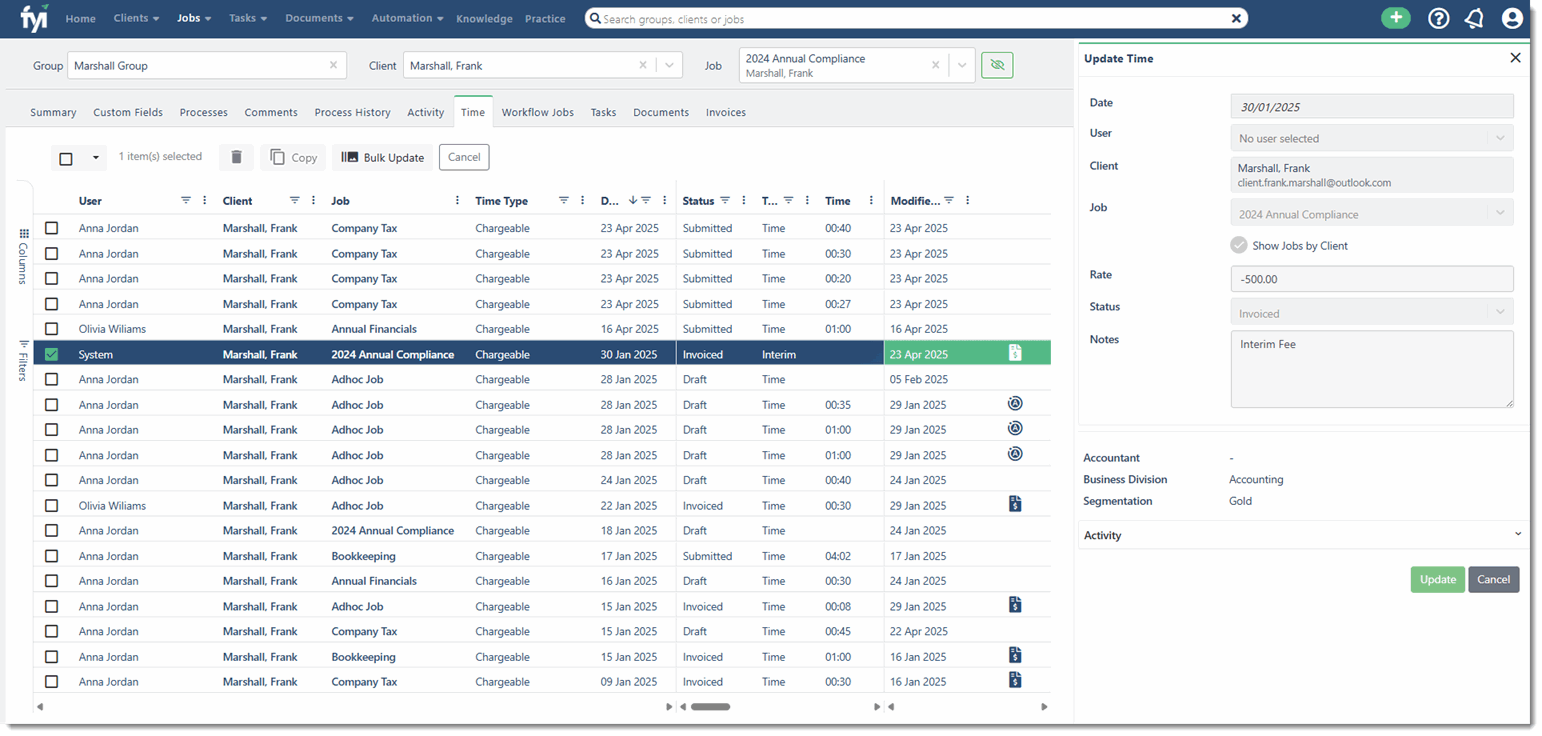Click the delete trash icon
The width and height of the screenshot is (1542, 736).
(236, 157)
